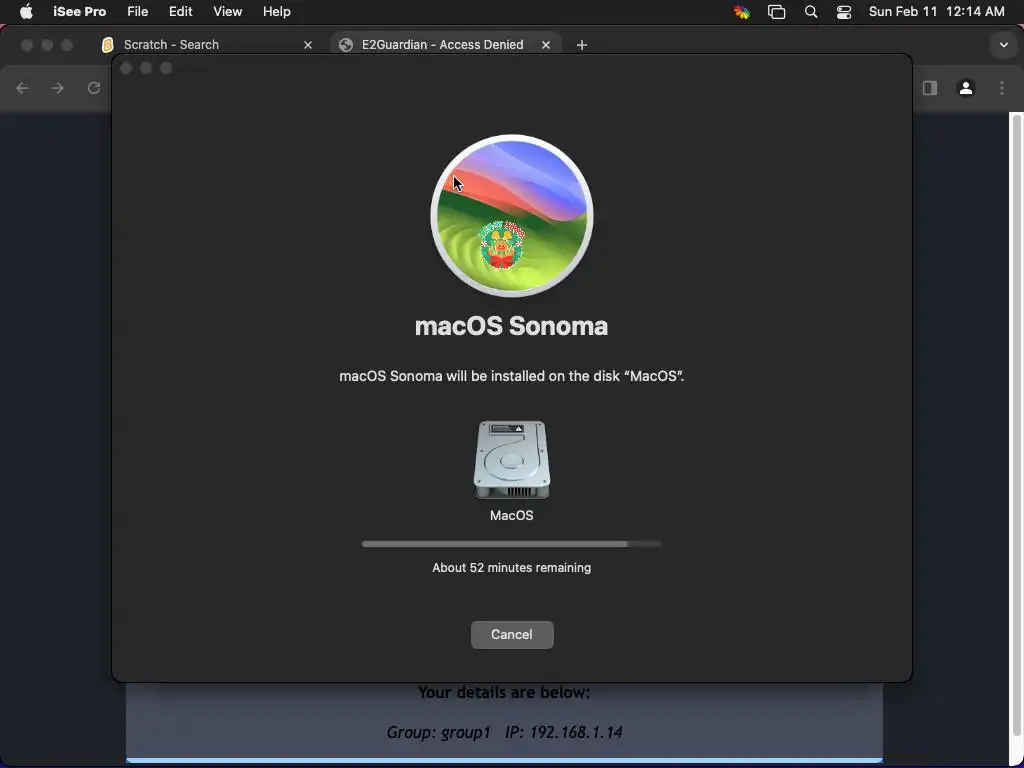
Task: Open the browser profile icon
Action: click(966, 88)
